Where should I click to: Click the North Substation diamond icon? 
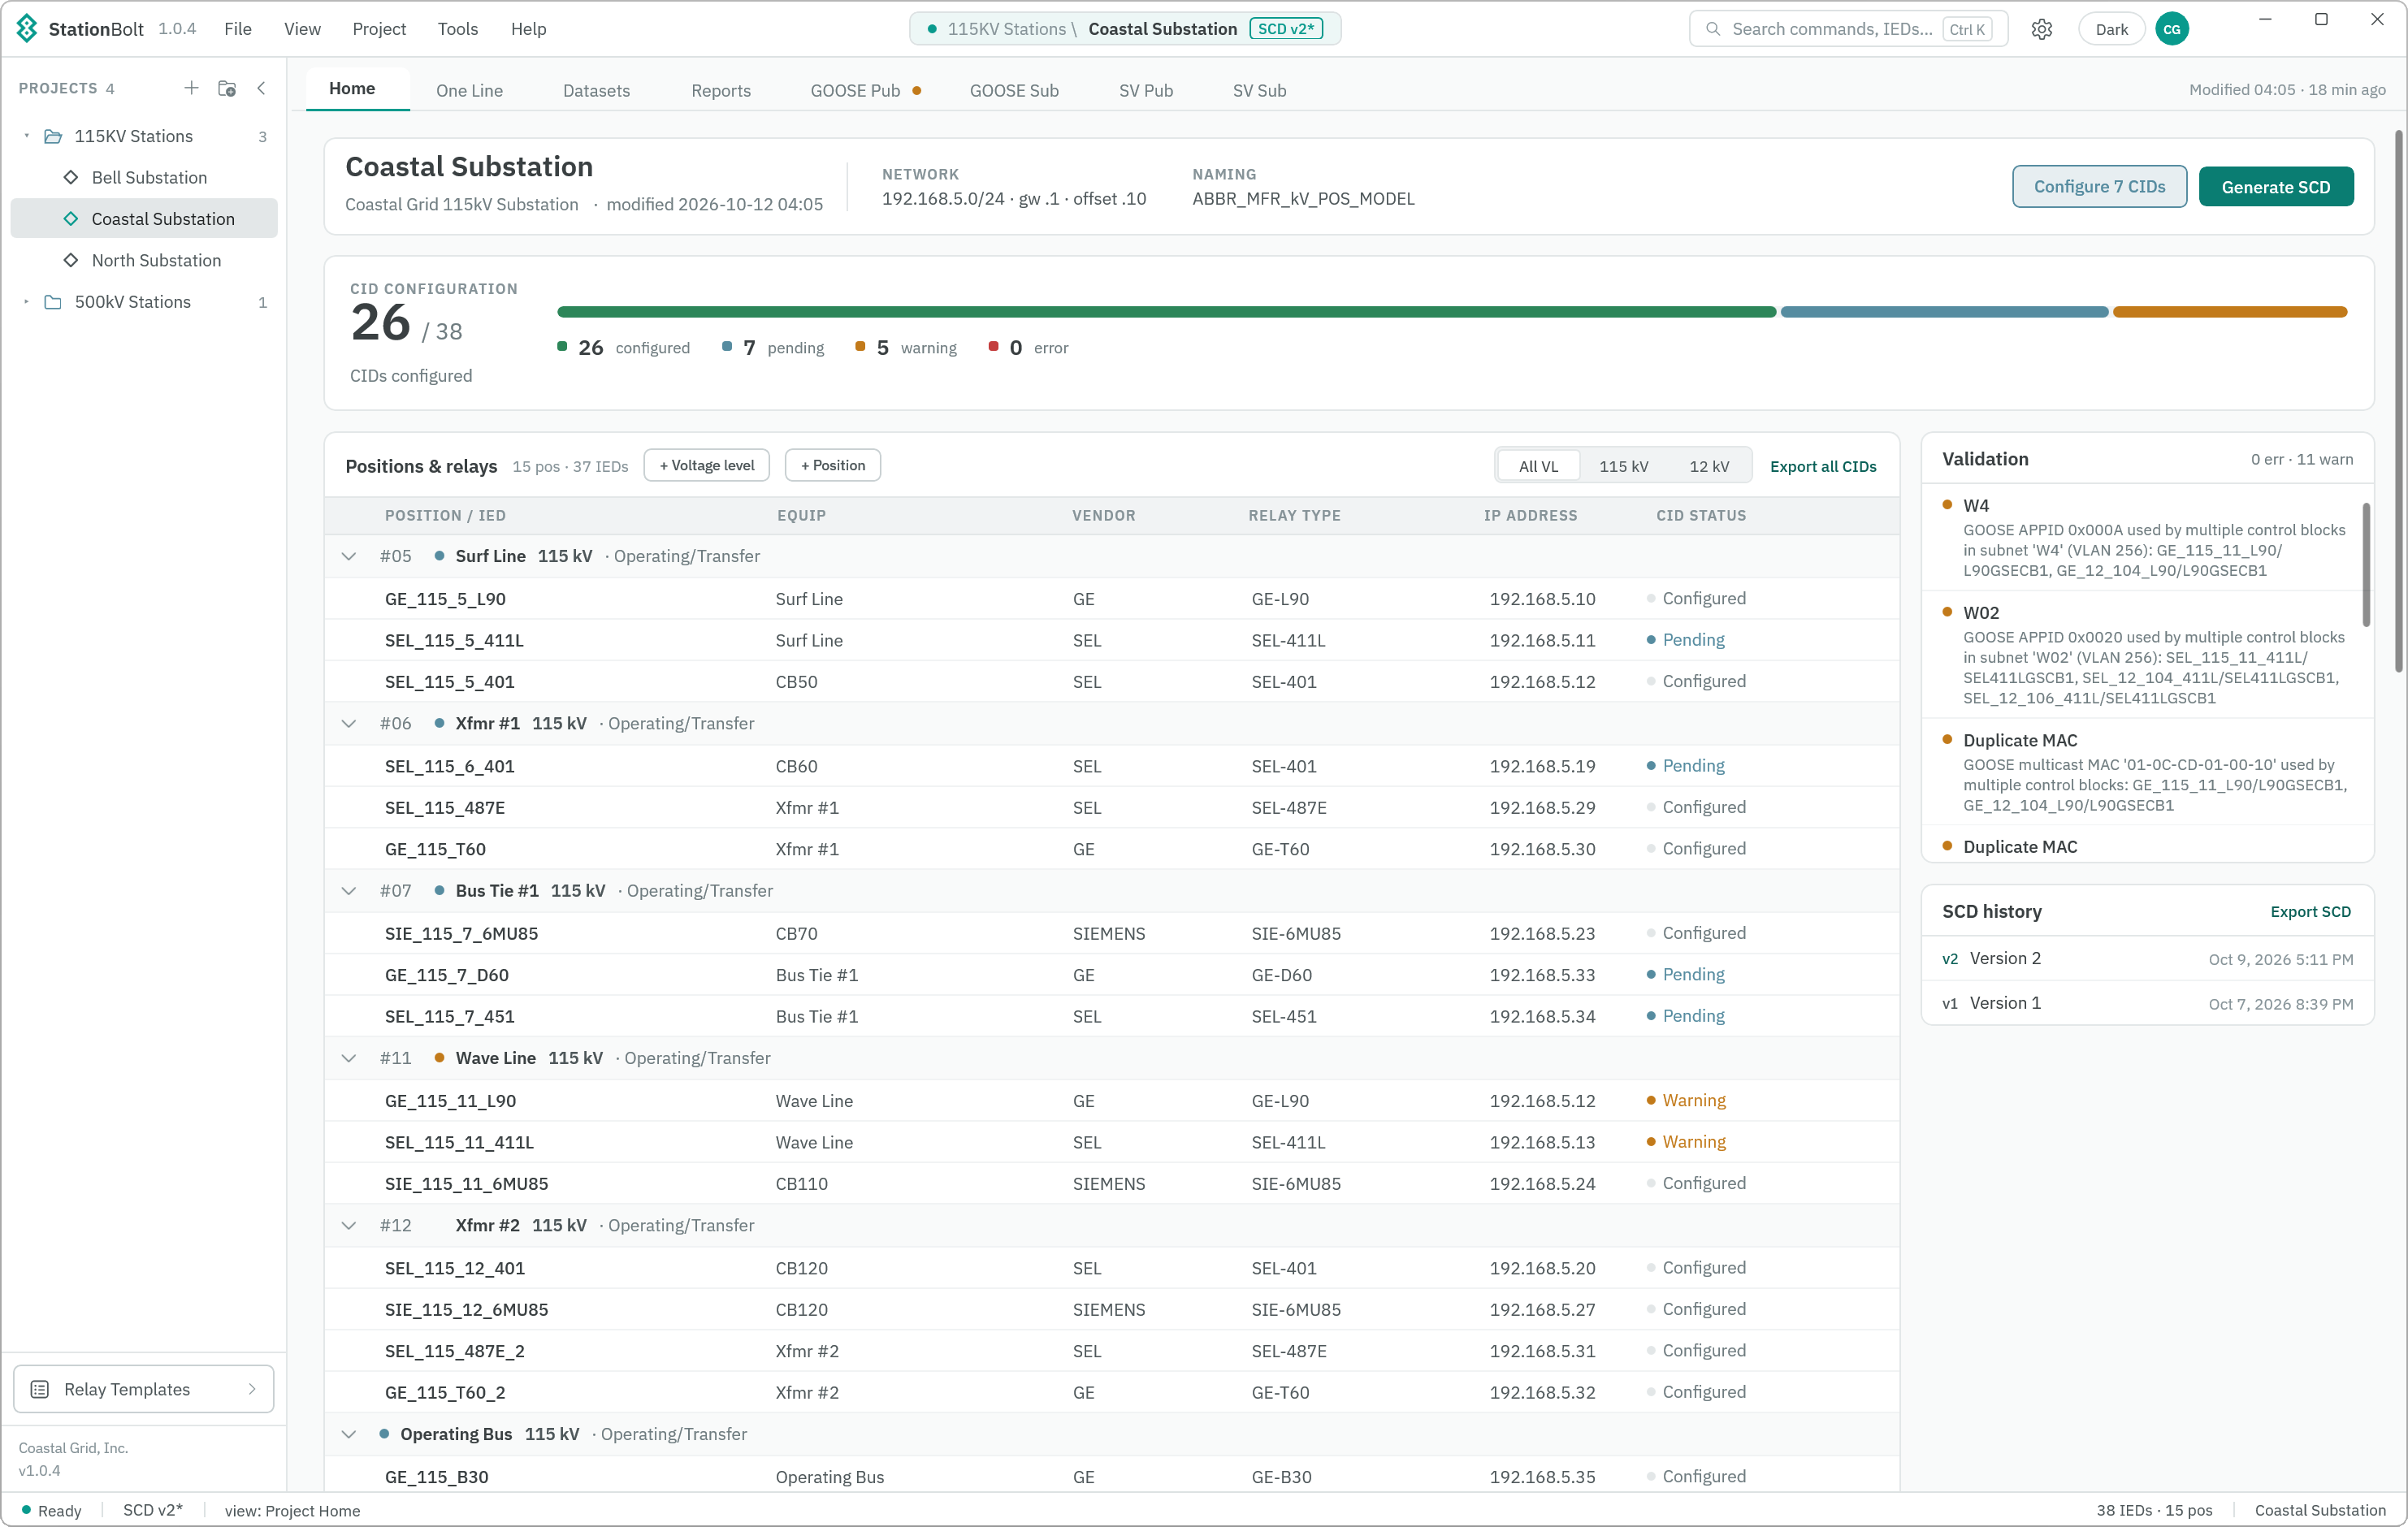[71, 260]
